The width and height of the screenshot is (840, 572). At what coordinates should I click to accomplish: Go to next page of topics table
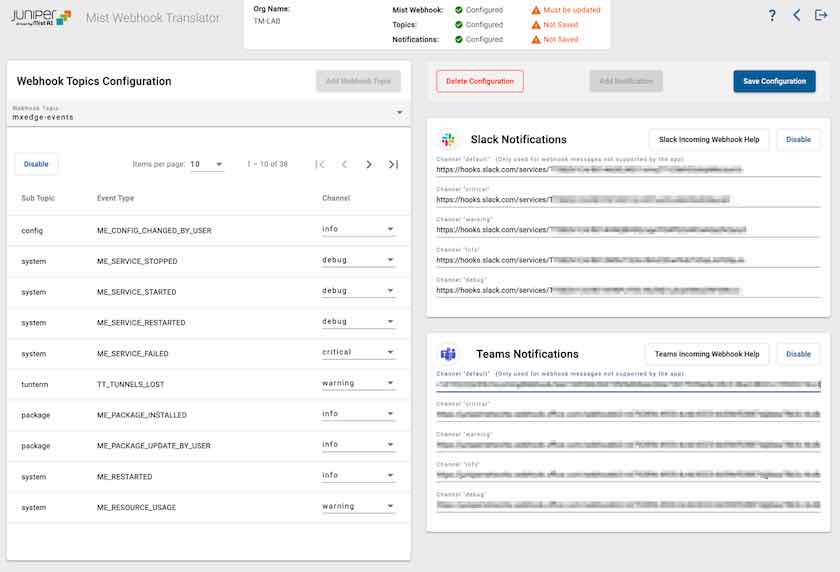pos(369,164)
